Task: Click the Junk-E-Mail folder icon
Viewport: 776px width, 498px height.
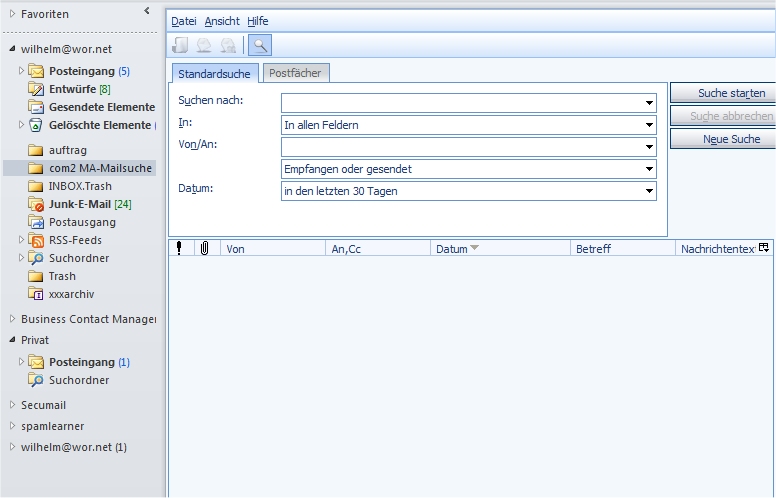Action: [x=36, y=204]
